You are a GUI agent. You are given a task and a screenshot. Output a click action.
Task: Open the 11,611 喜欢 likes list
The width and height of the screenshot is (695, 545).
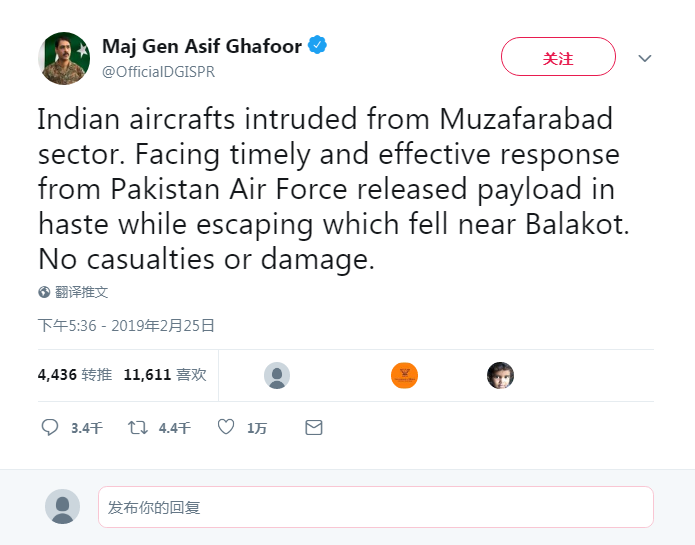[165, 375]
